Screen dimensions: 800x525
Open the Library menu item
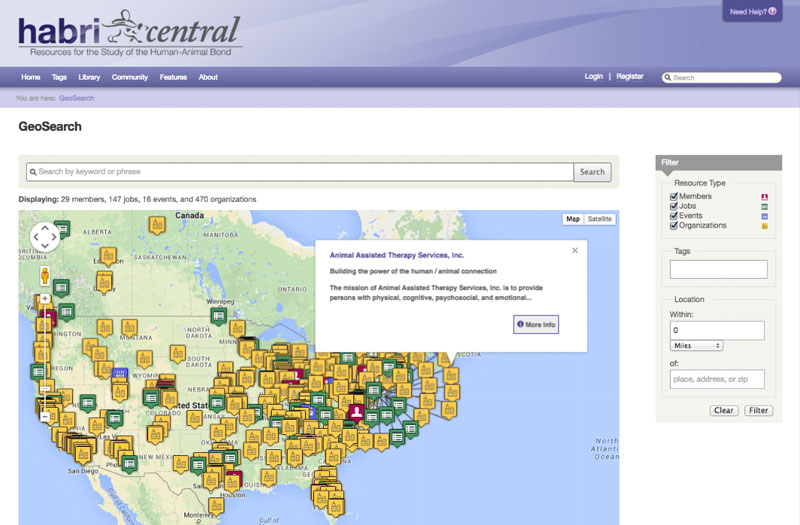pyautogui.click(x=89, y=77)
